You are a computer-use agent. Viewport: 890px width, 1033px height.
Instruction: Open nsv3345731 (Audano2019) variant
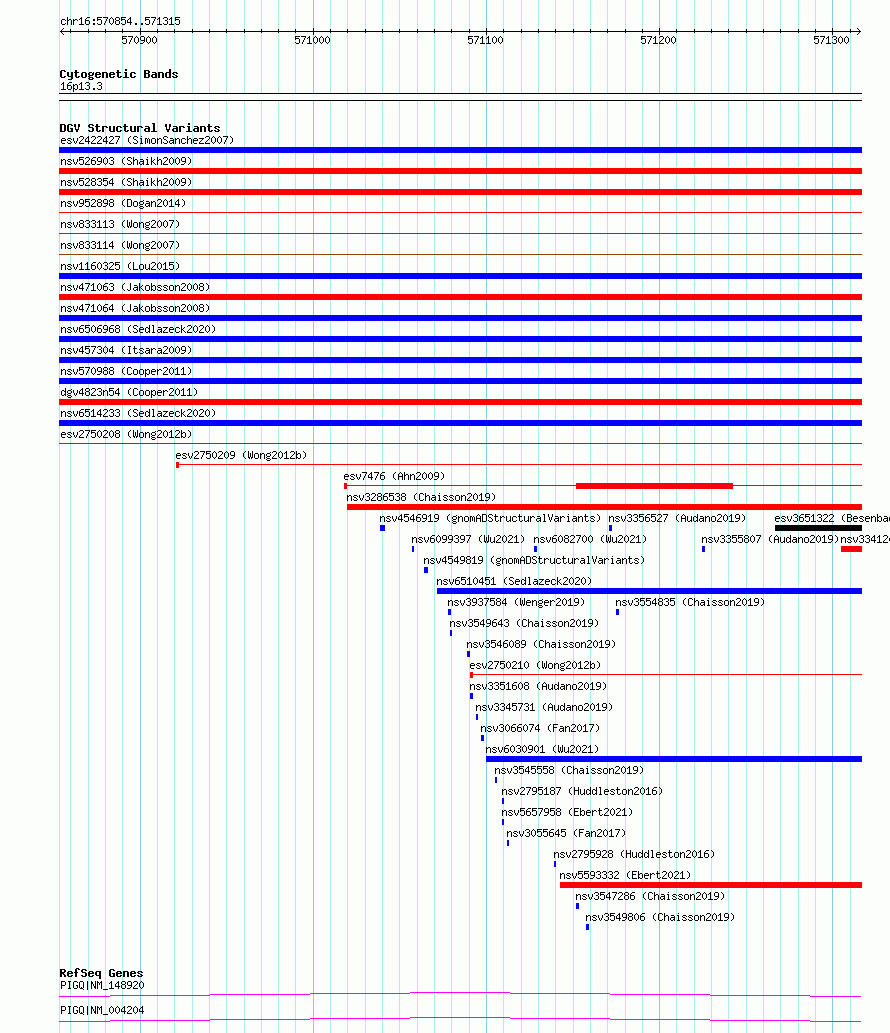pyautogui.click(x=544, y=709)
